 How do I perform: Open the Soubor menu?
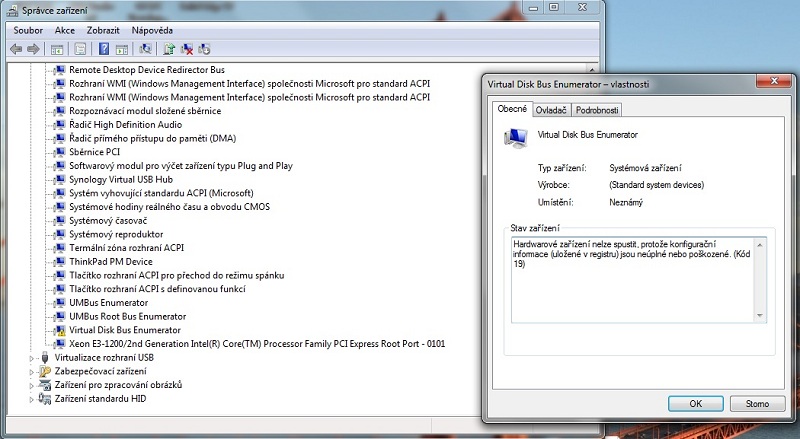click(x=28, y=30)
